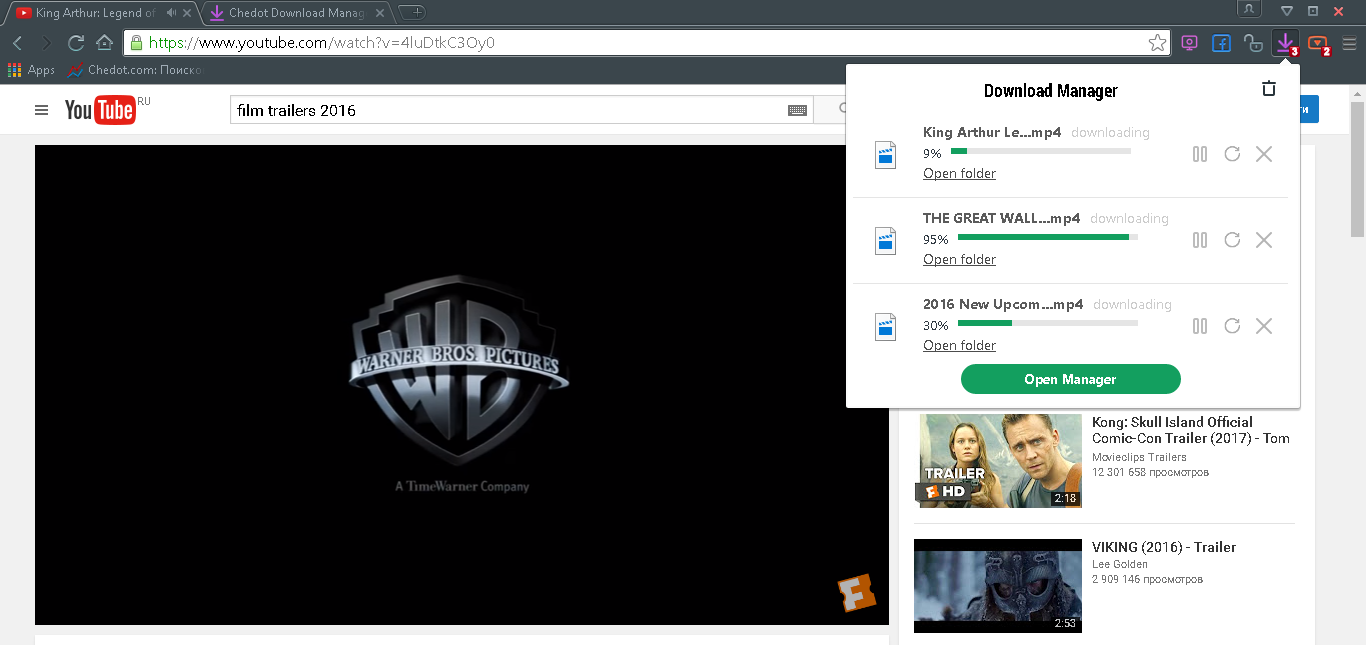Click the YouTube search field

point(521,110)
